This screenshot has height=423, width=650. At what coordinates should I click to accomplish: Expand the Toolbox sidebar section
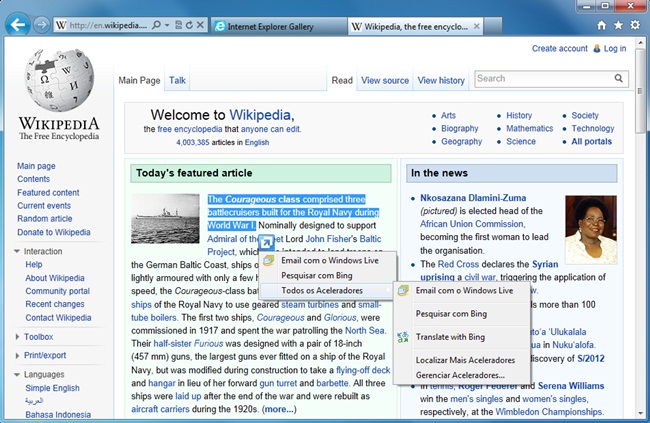pos(17,337)
